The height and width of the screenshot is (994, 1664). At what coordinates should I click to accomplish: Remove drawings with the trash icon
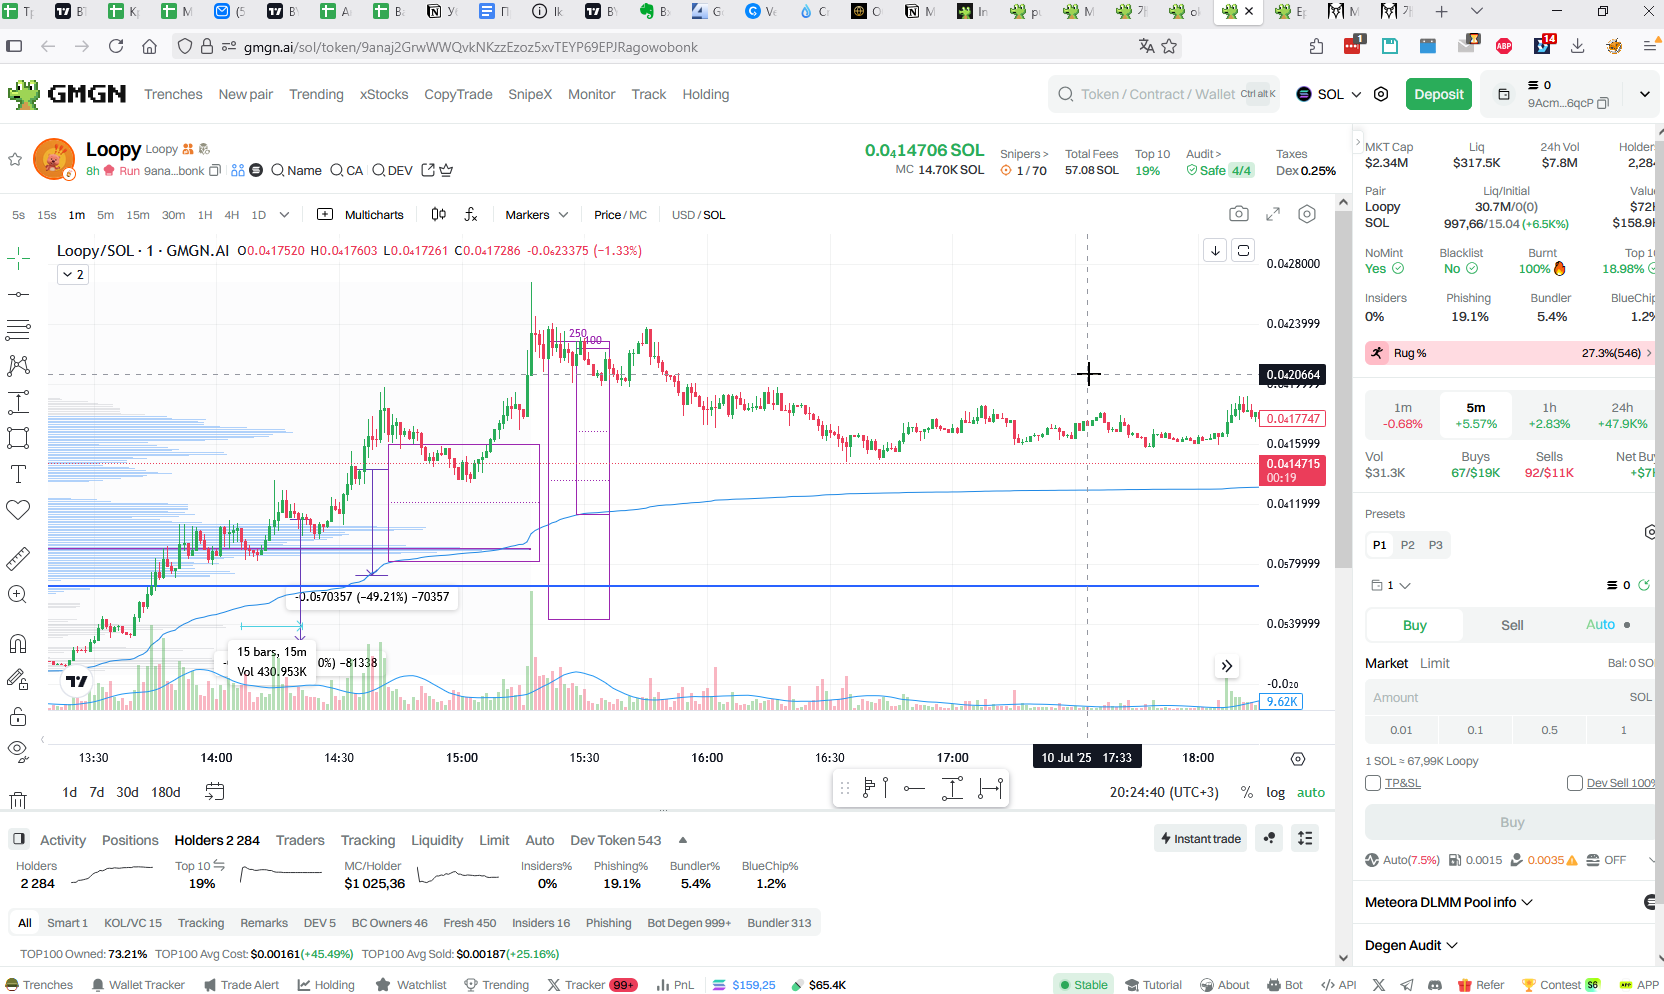18,799
